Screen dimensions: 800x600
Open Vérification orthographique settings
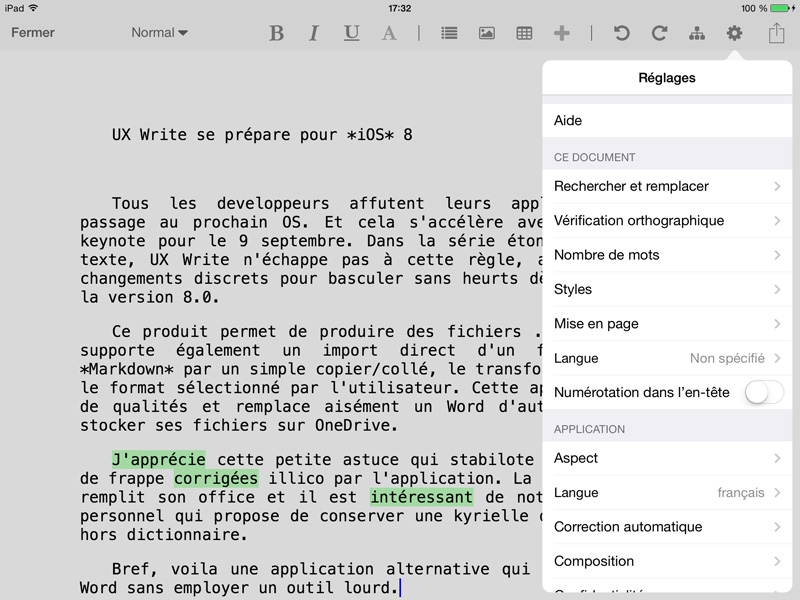pyautogui.click(x=667, y=220)
